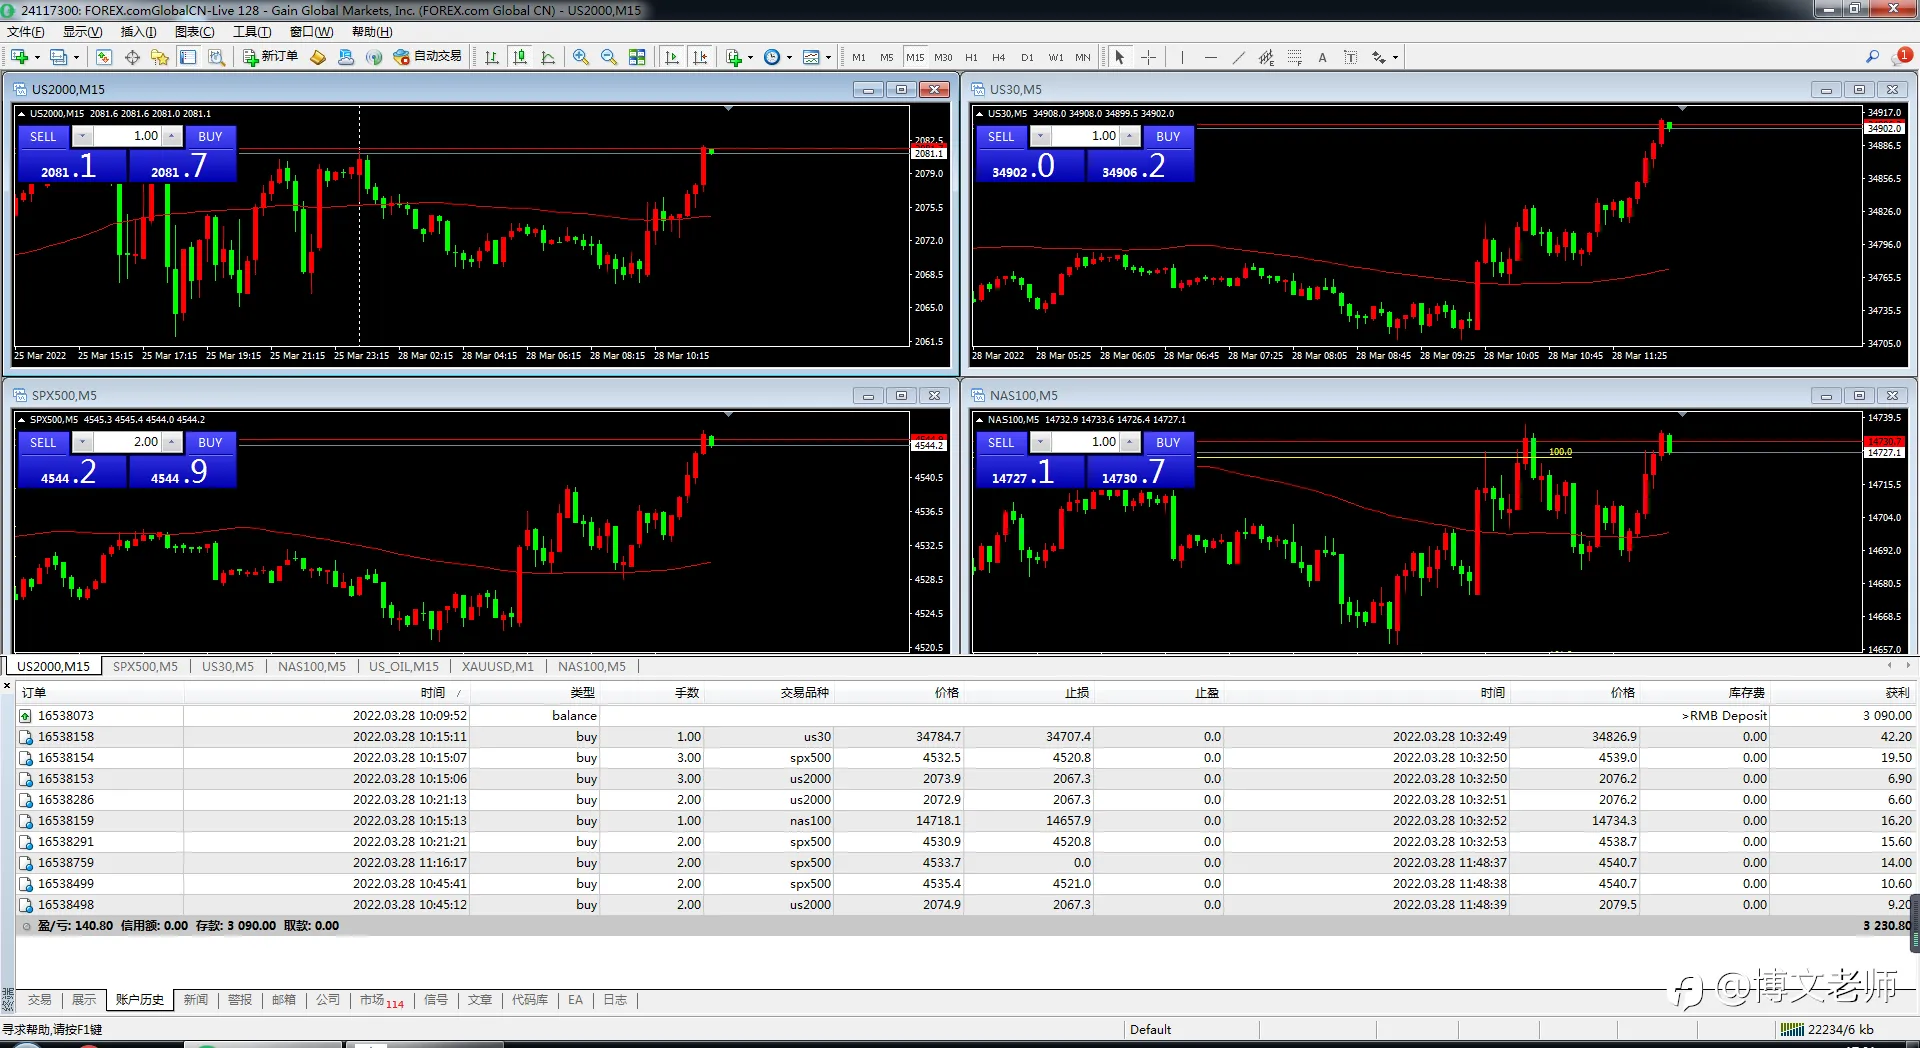Open search with the magnifier icon

click(x=1872, y=57)
